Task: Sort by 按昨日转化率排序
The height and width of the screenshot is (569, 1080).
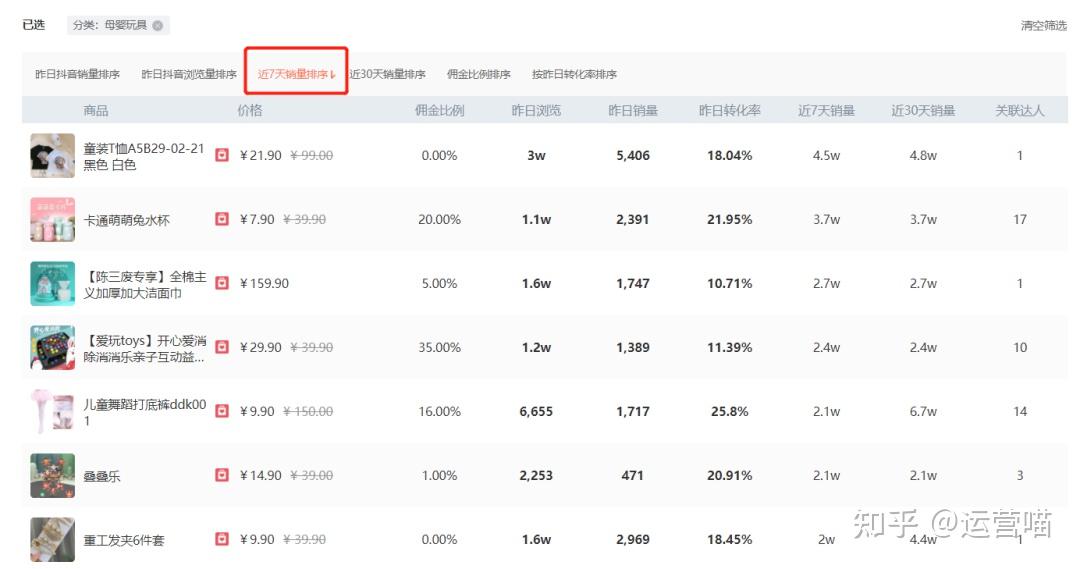Action: pyautogui.click(x=574, y=74)
